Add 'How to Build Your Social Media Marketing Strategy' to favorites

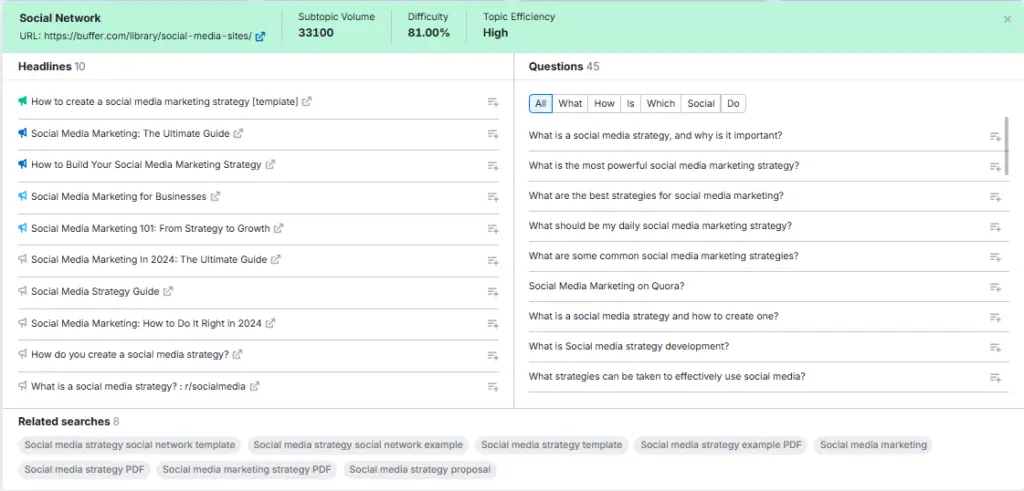tap(492, 166)
